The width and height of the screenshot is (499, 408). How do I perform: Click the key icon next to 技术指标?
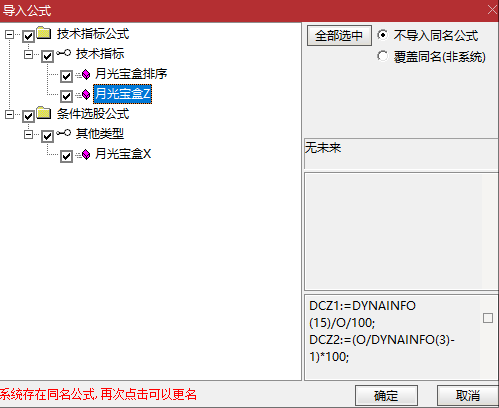[63, 53]
